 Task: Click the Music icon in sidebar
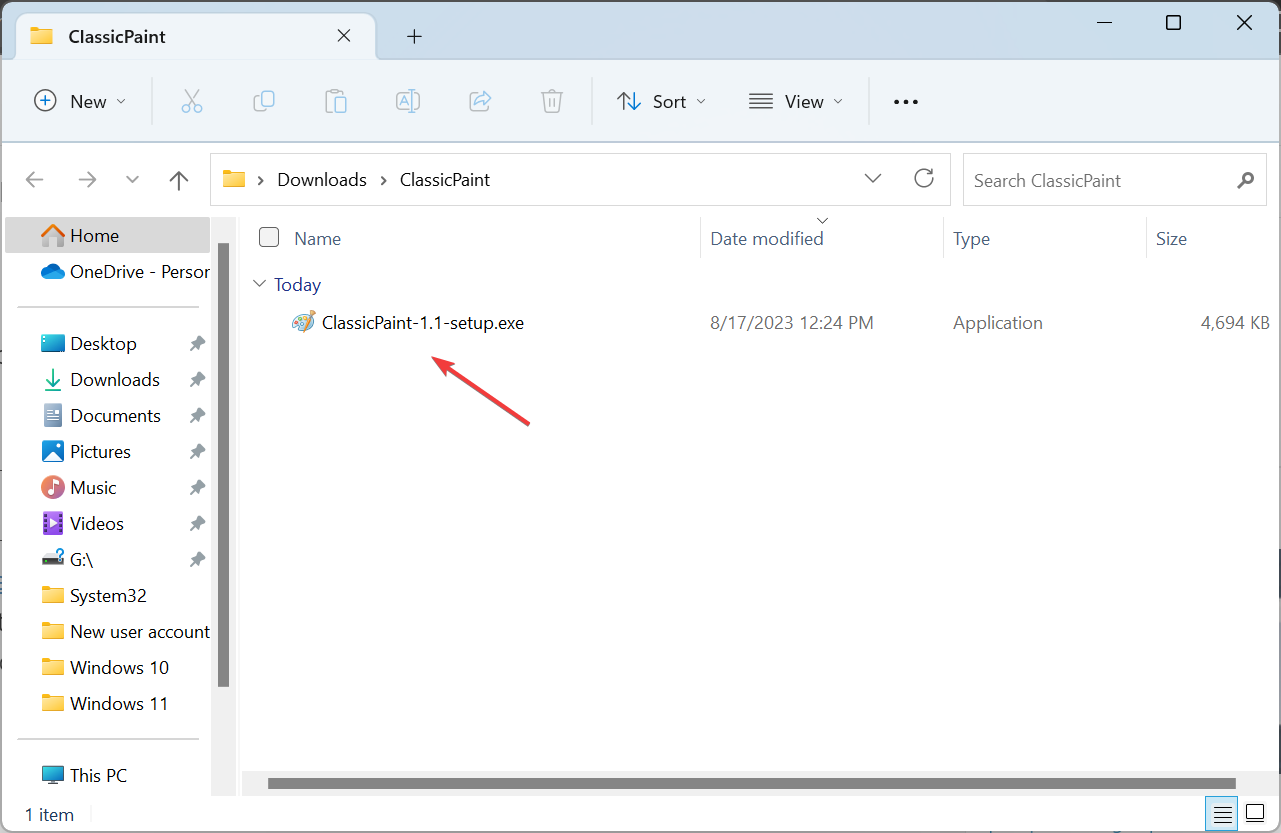[53, 487]
